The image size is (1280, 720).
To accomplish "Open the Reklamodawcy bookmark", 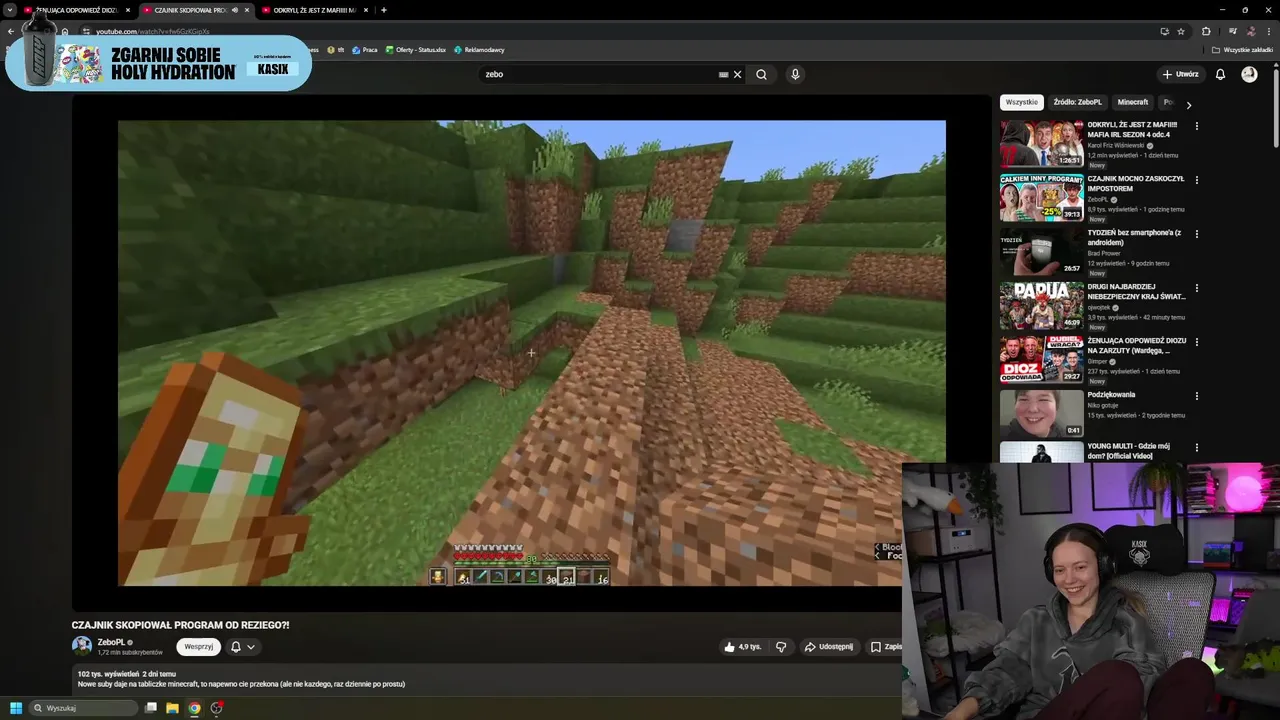I will 479,50.
